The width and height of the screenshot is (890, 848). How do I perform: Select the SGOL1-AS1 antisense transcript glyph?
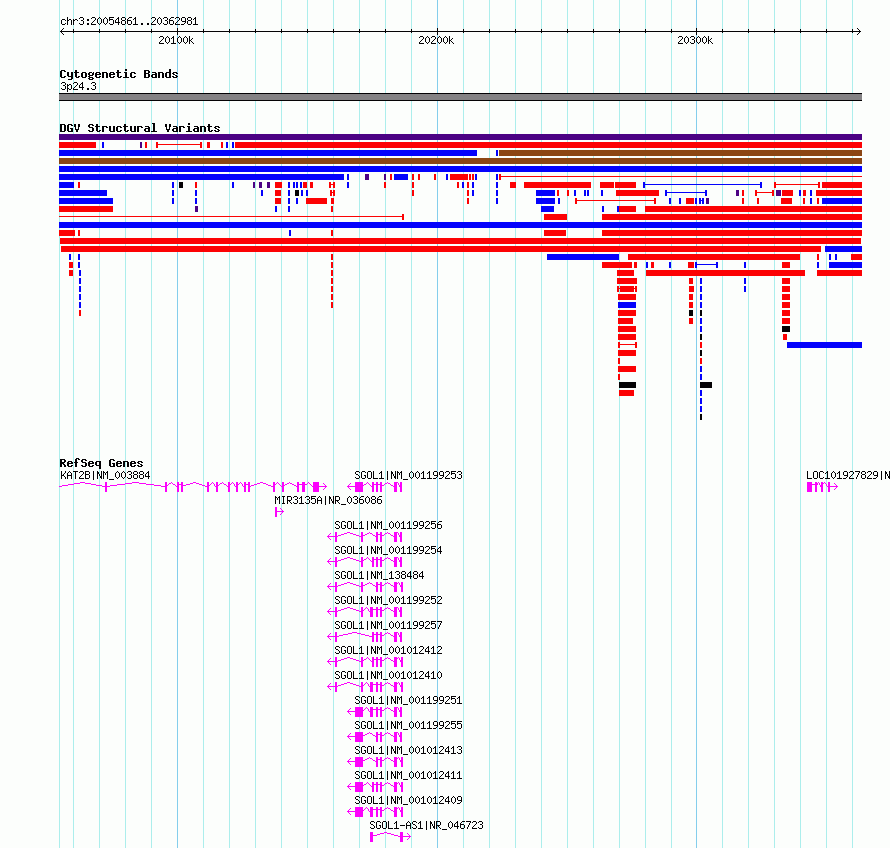(390, 837)
